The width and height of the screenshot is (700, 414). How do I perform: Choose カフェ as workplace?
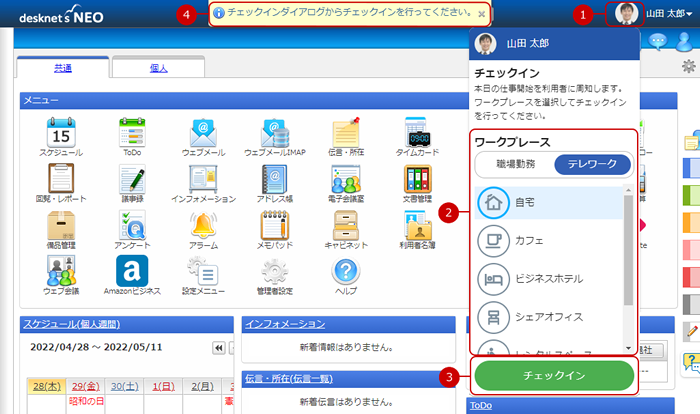549,241
